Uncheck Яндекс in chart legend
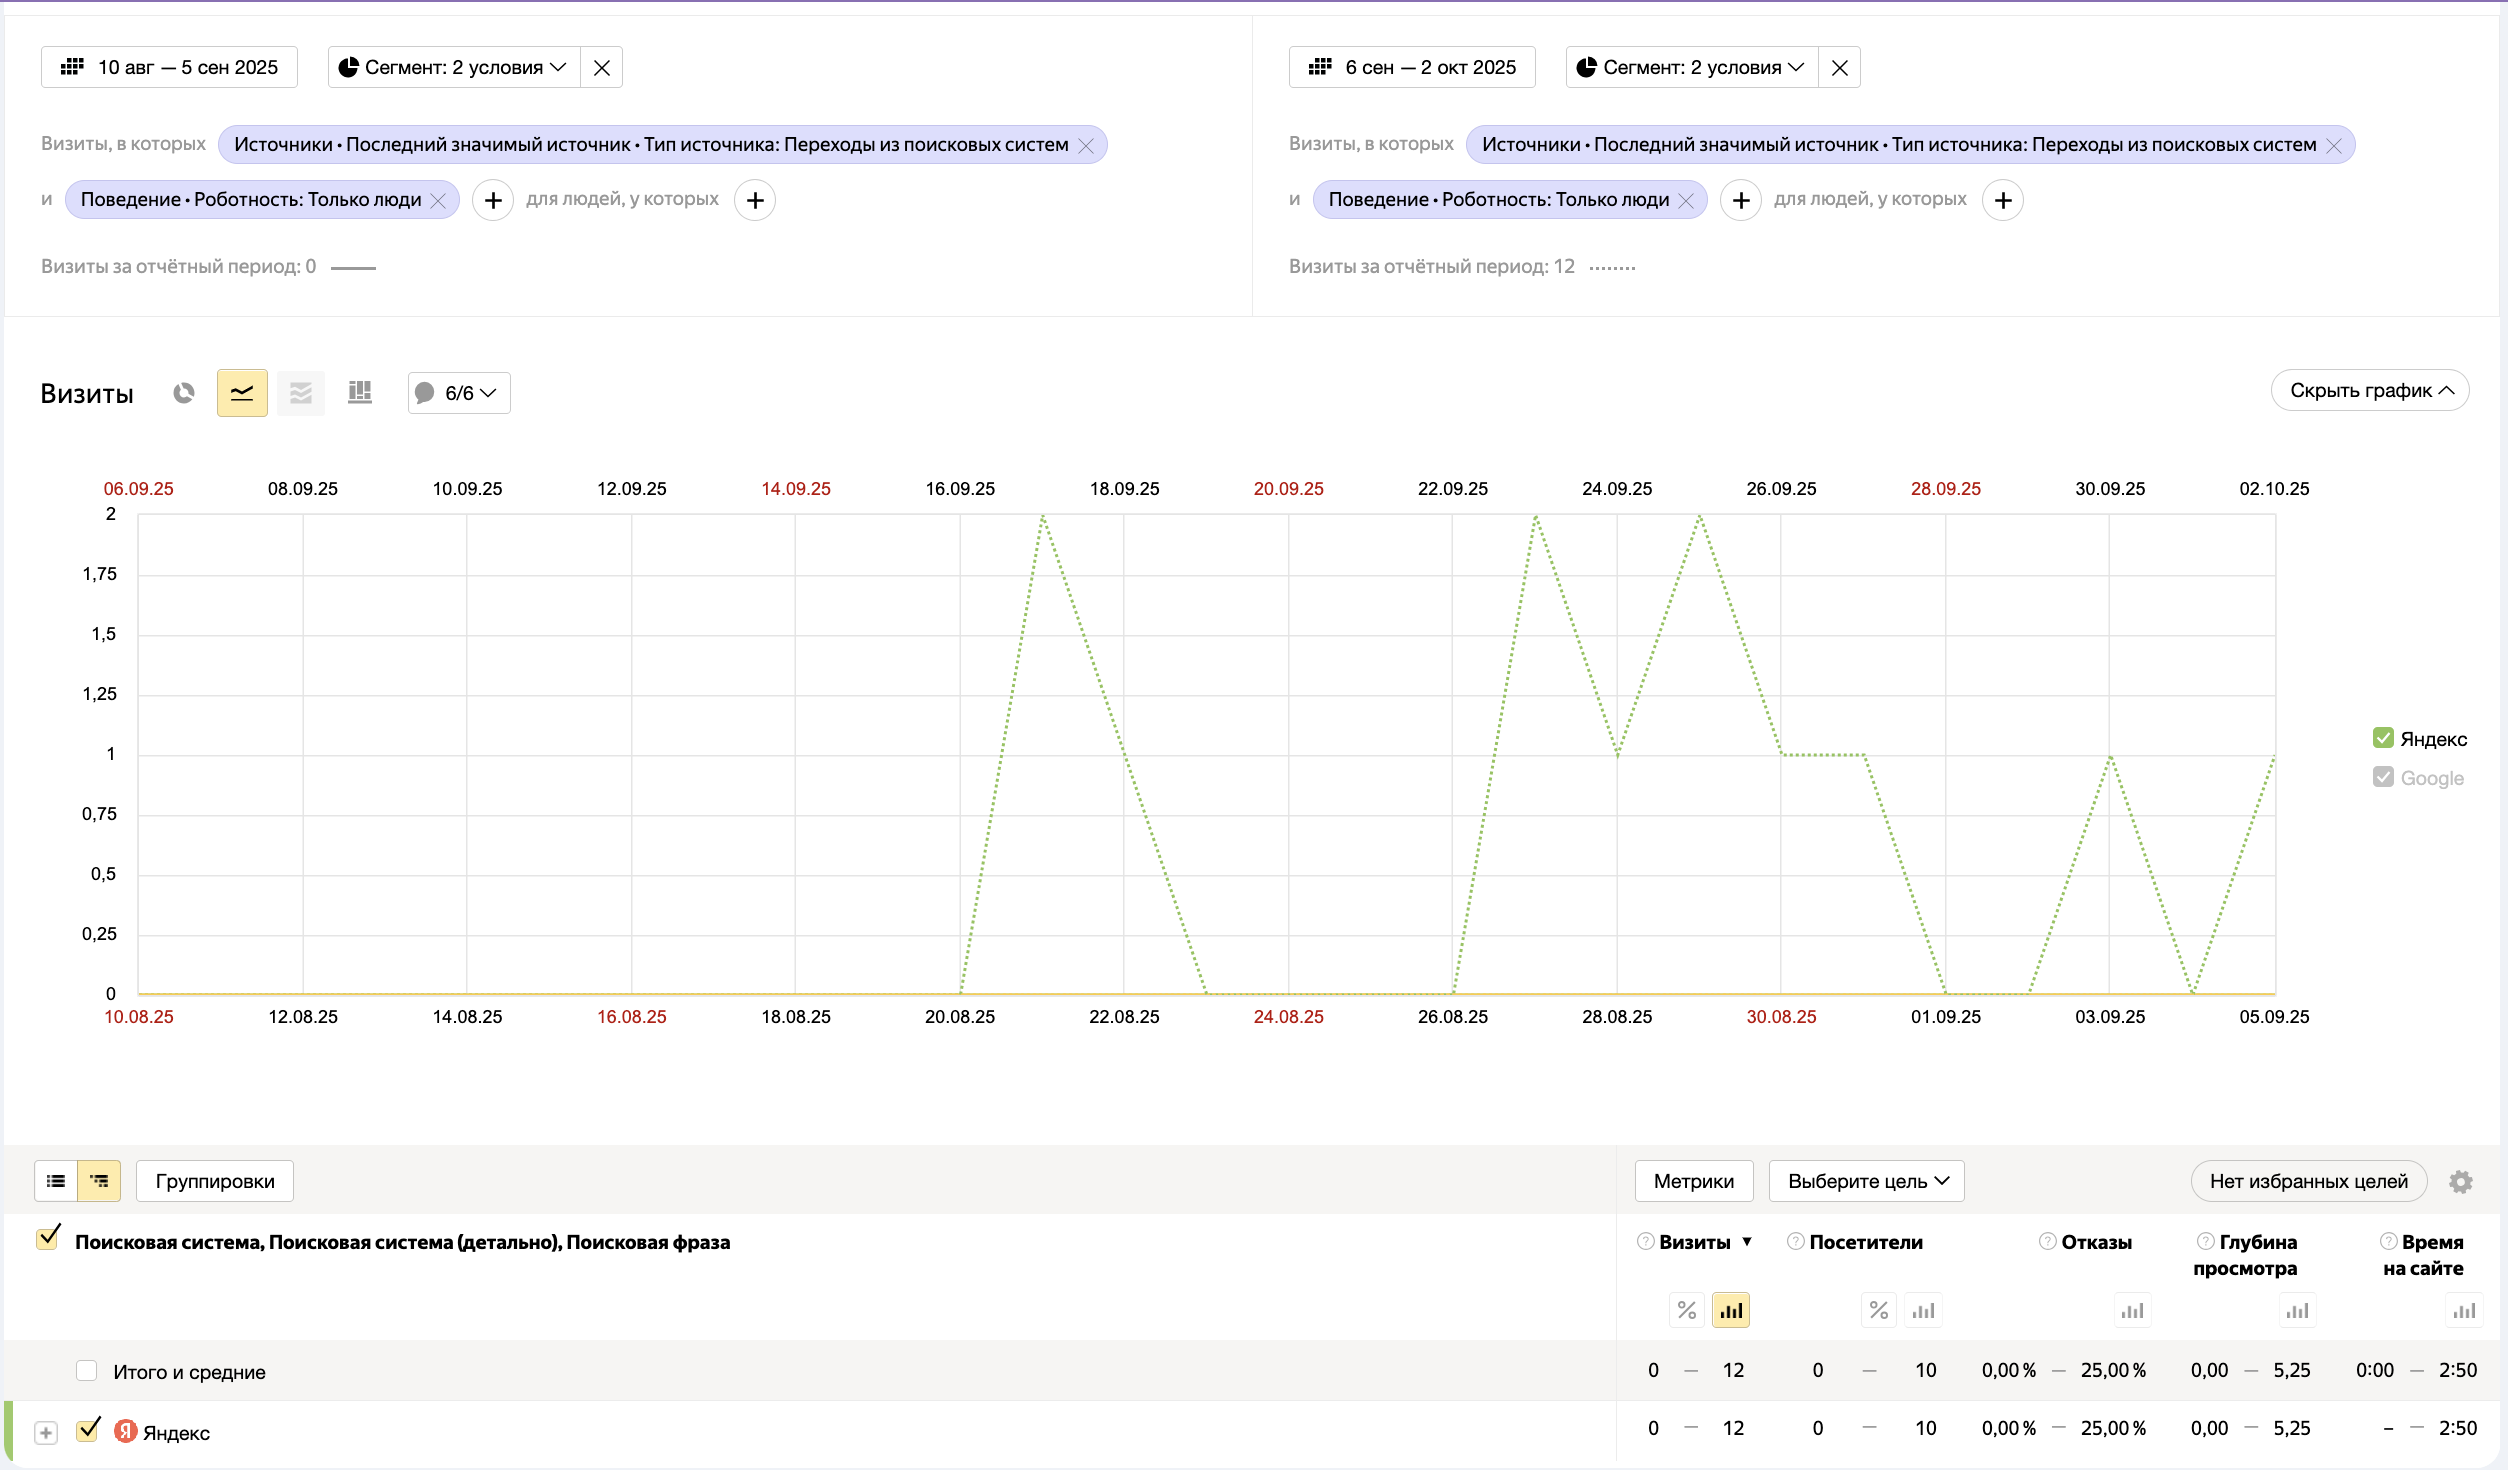Viewport: 2508px width, 1470px height. point(2384,739)
